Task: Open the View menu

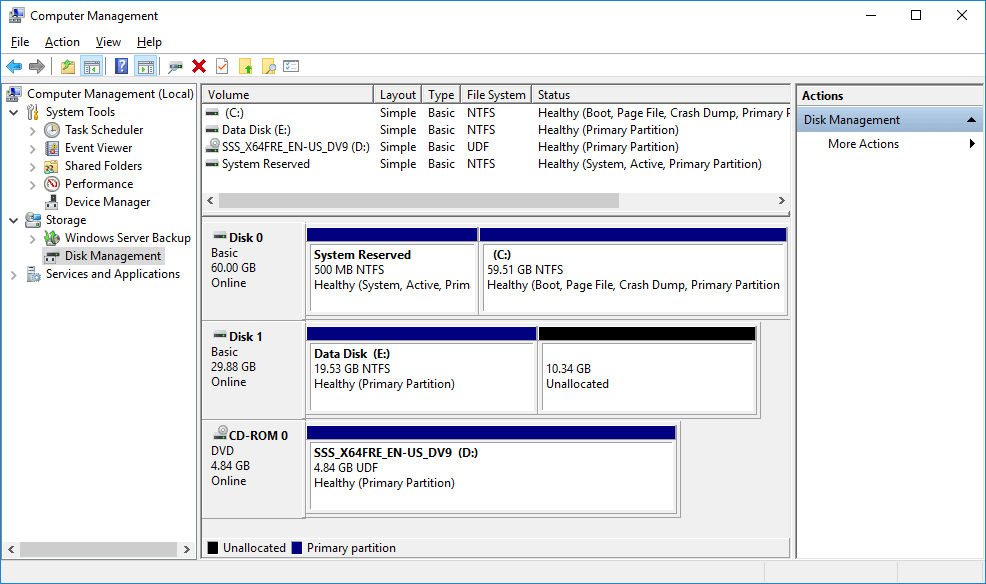Action: coord(108,42)
